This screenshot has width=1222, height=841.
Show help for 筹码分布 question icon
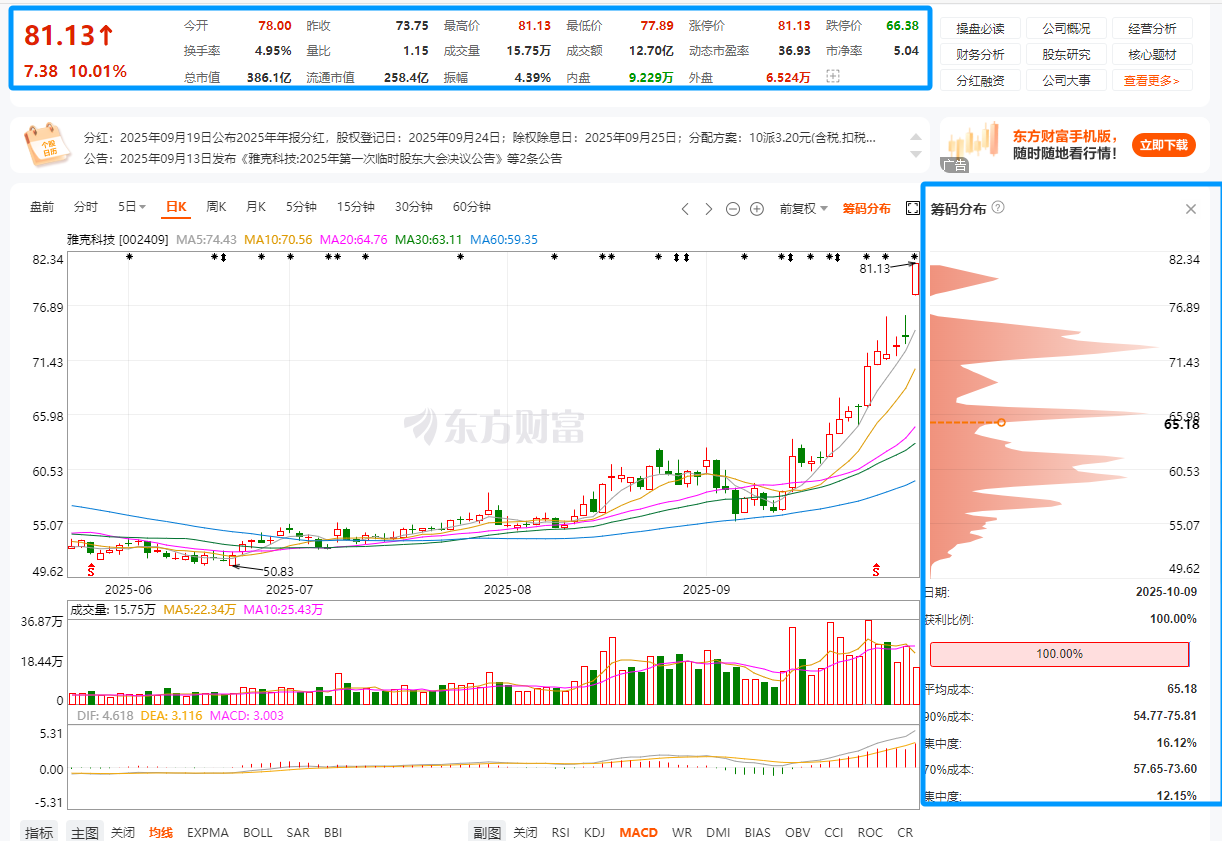(x=998, y=208)
